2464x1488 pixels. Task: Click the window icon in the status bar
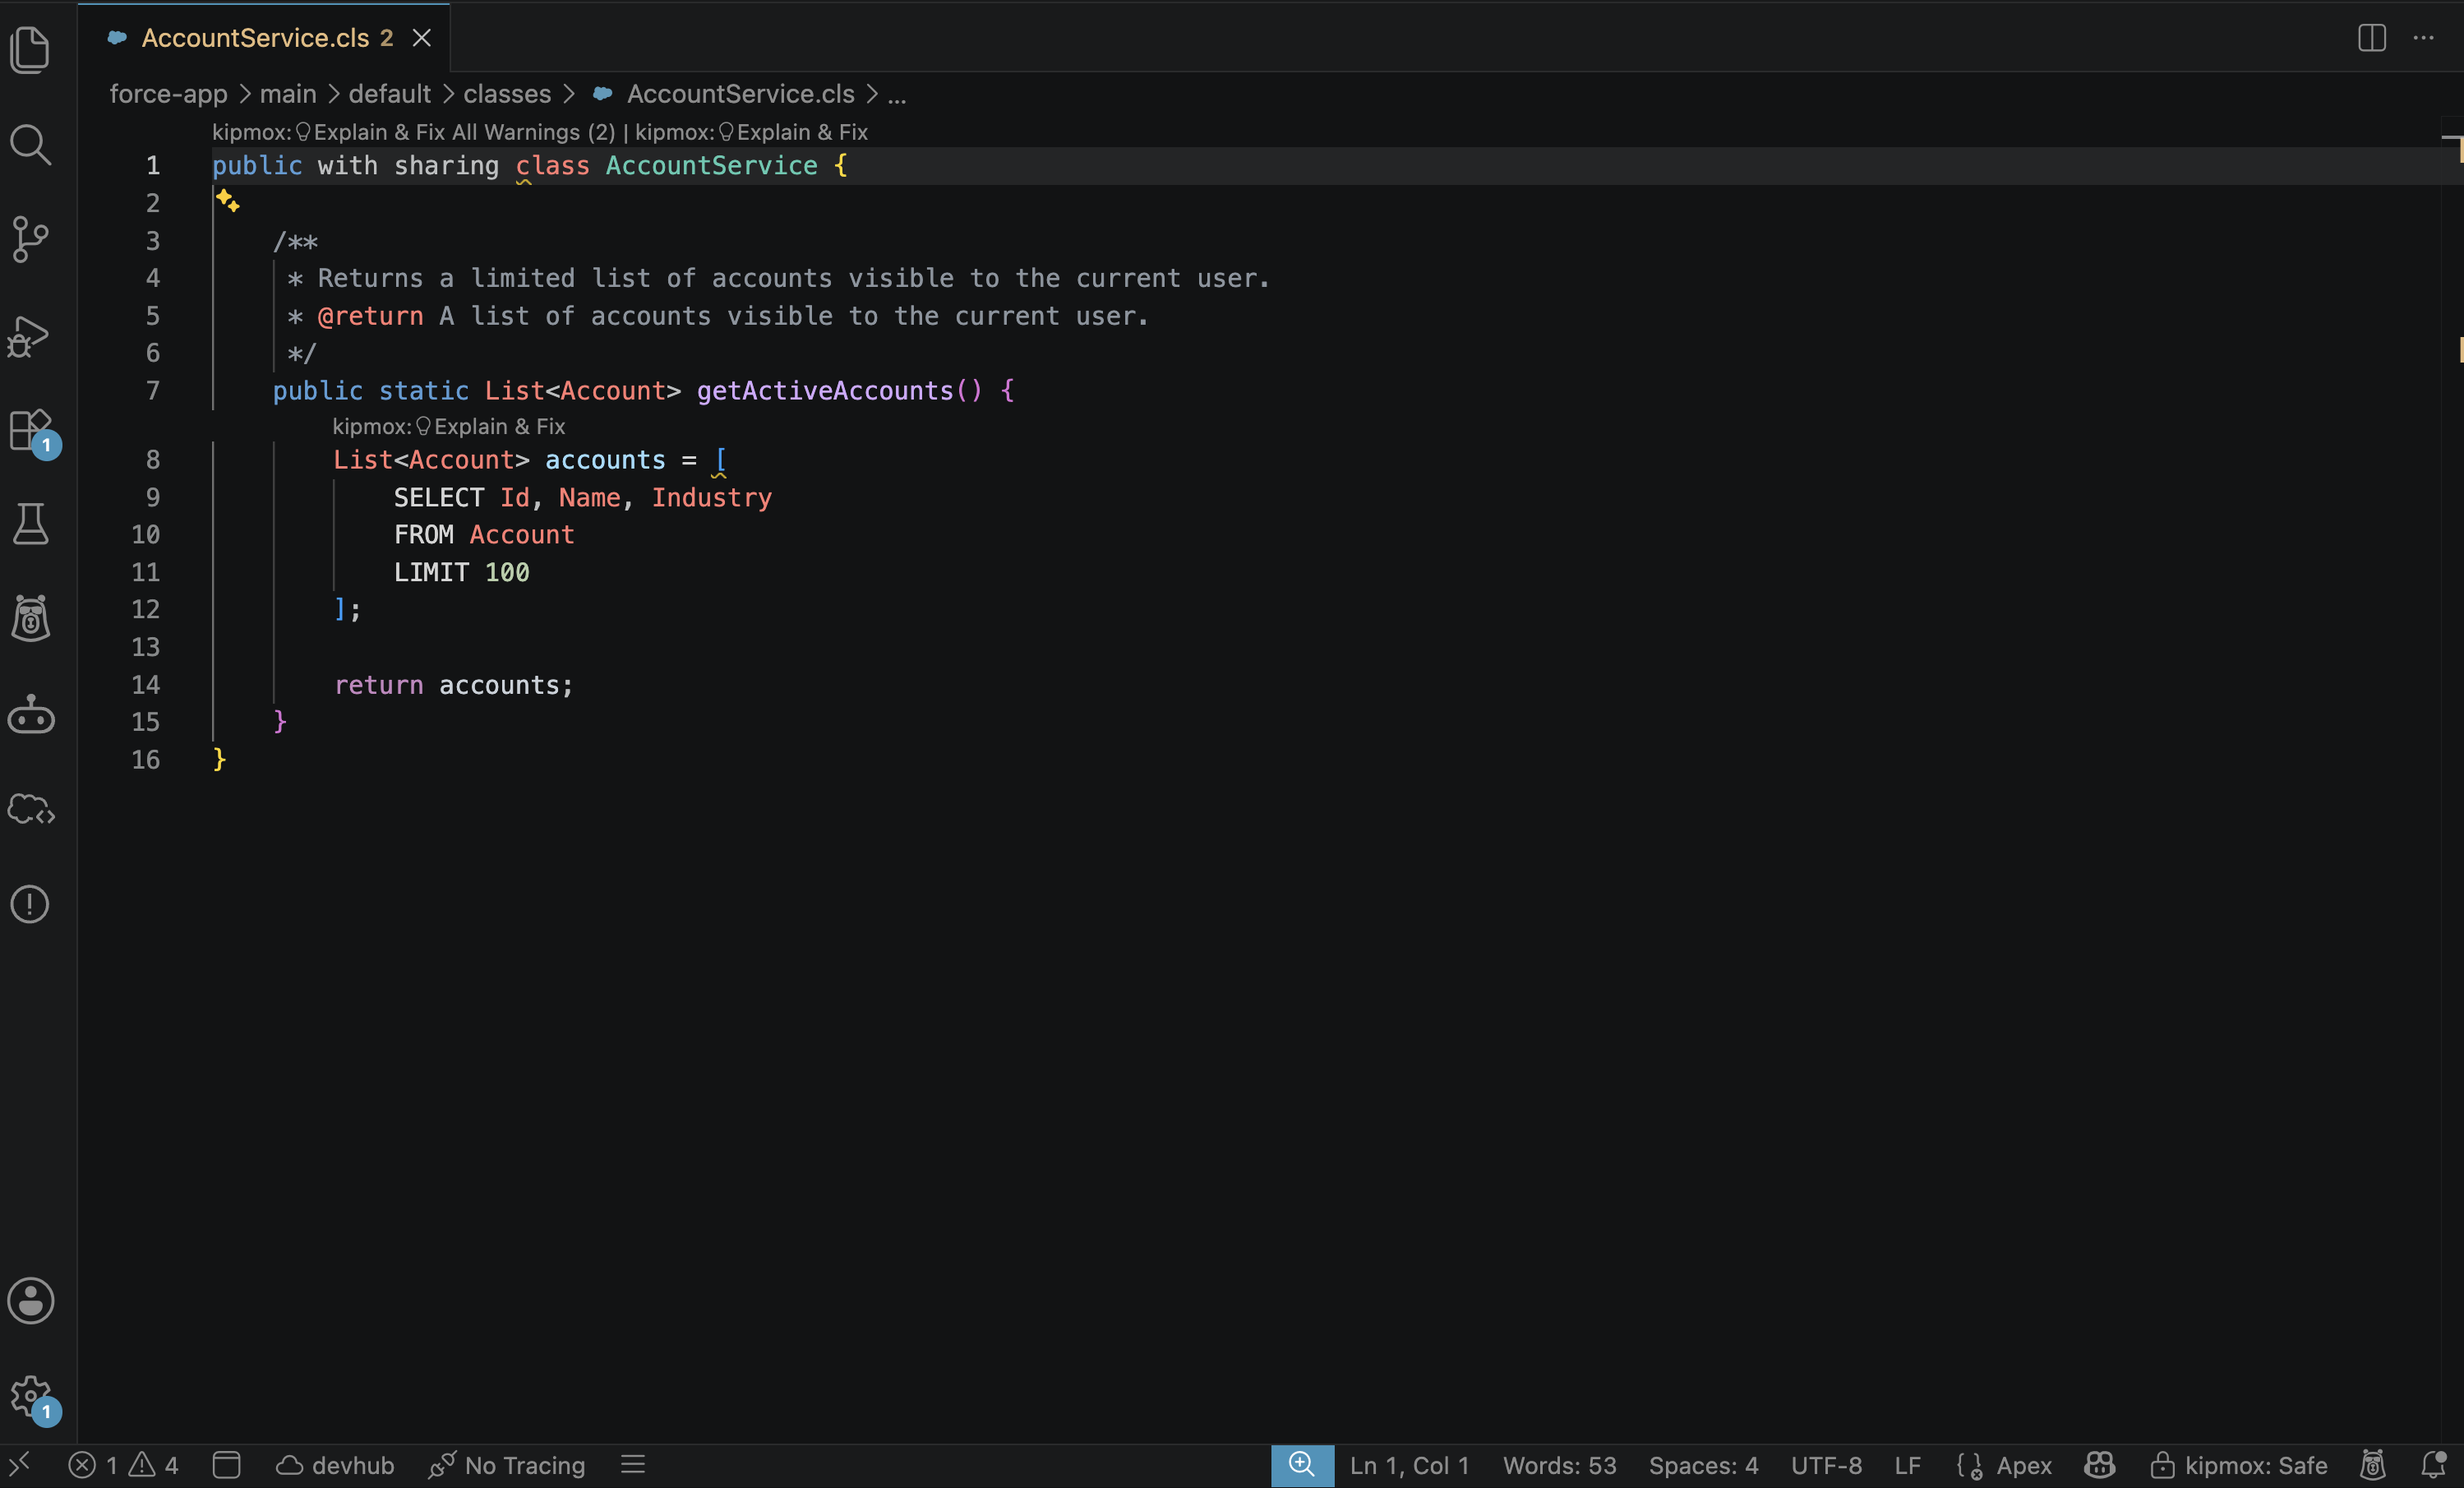[227, 1465]
